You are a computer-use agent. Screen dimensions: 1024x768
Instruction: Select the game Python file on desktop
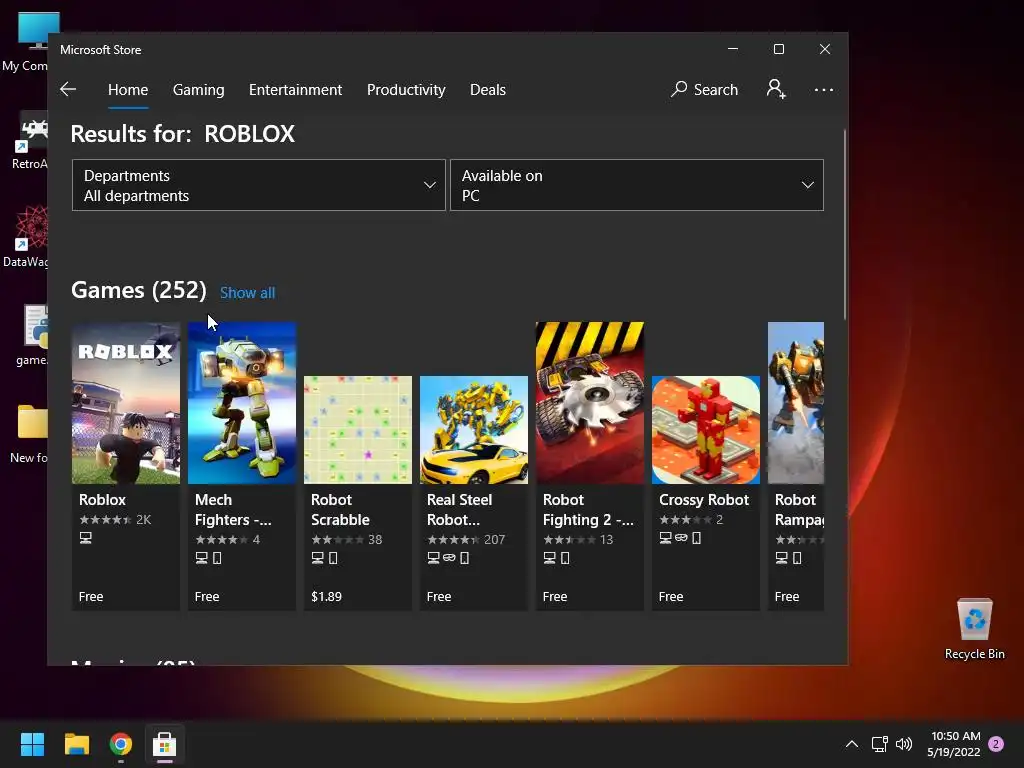coord(31,335)
